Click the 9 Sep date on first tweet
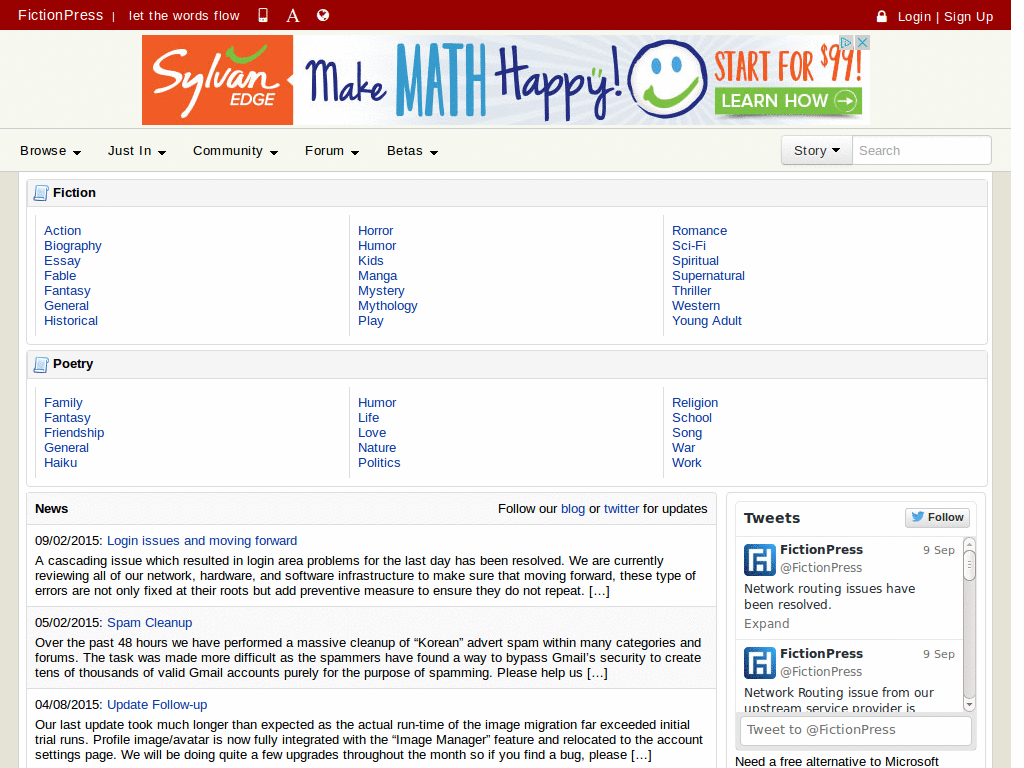Viewport: 1024px width, 768px height. pos(938,550)
